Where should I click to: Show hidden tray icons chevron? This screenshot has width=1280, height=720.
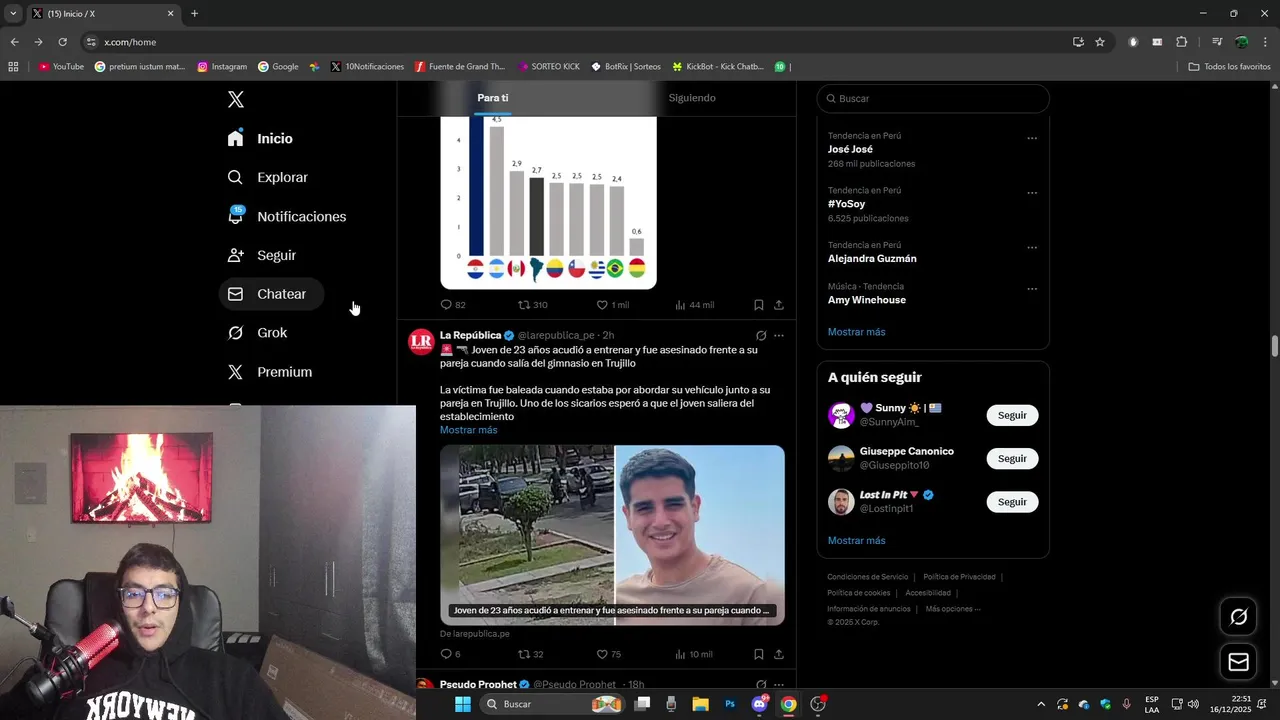pyautogui.click(x=1040, y=704)
